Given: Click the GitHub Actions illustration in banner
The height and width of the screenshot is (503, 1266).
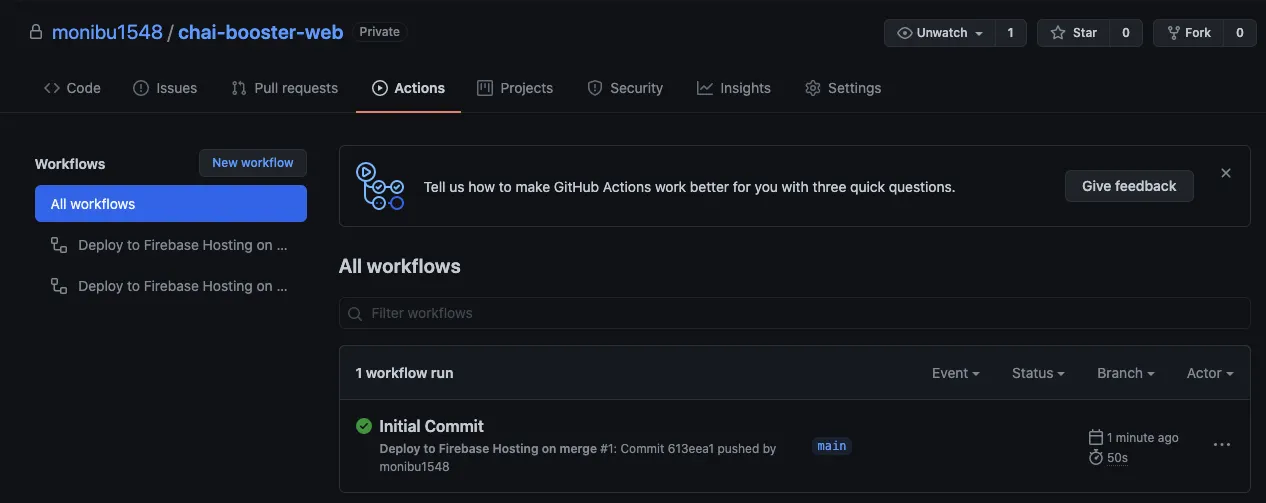Looking at the screenshot, I should point(380,186).
